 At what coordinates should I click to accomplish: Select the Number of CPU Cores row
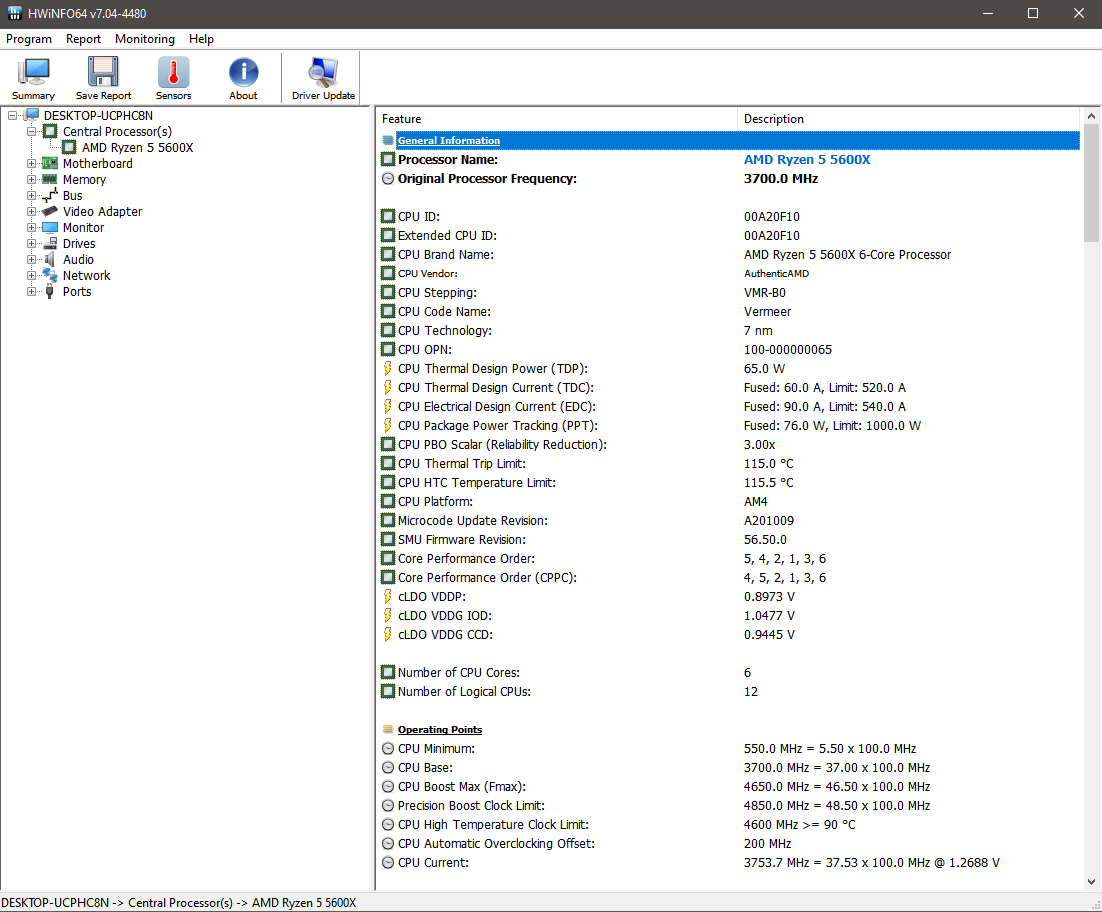pyautogui.click(x=730, y=672)
